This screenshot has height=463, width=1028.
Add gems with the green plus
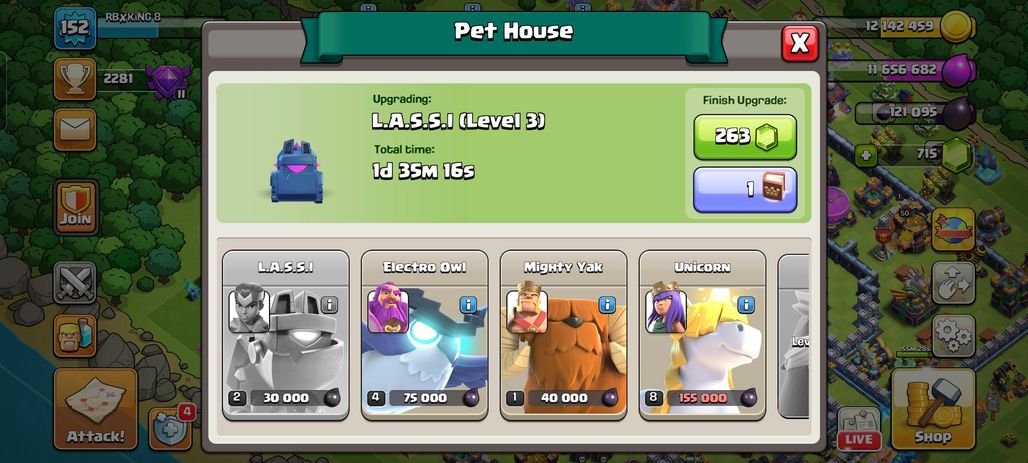tap(865, 155)
